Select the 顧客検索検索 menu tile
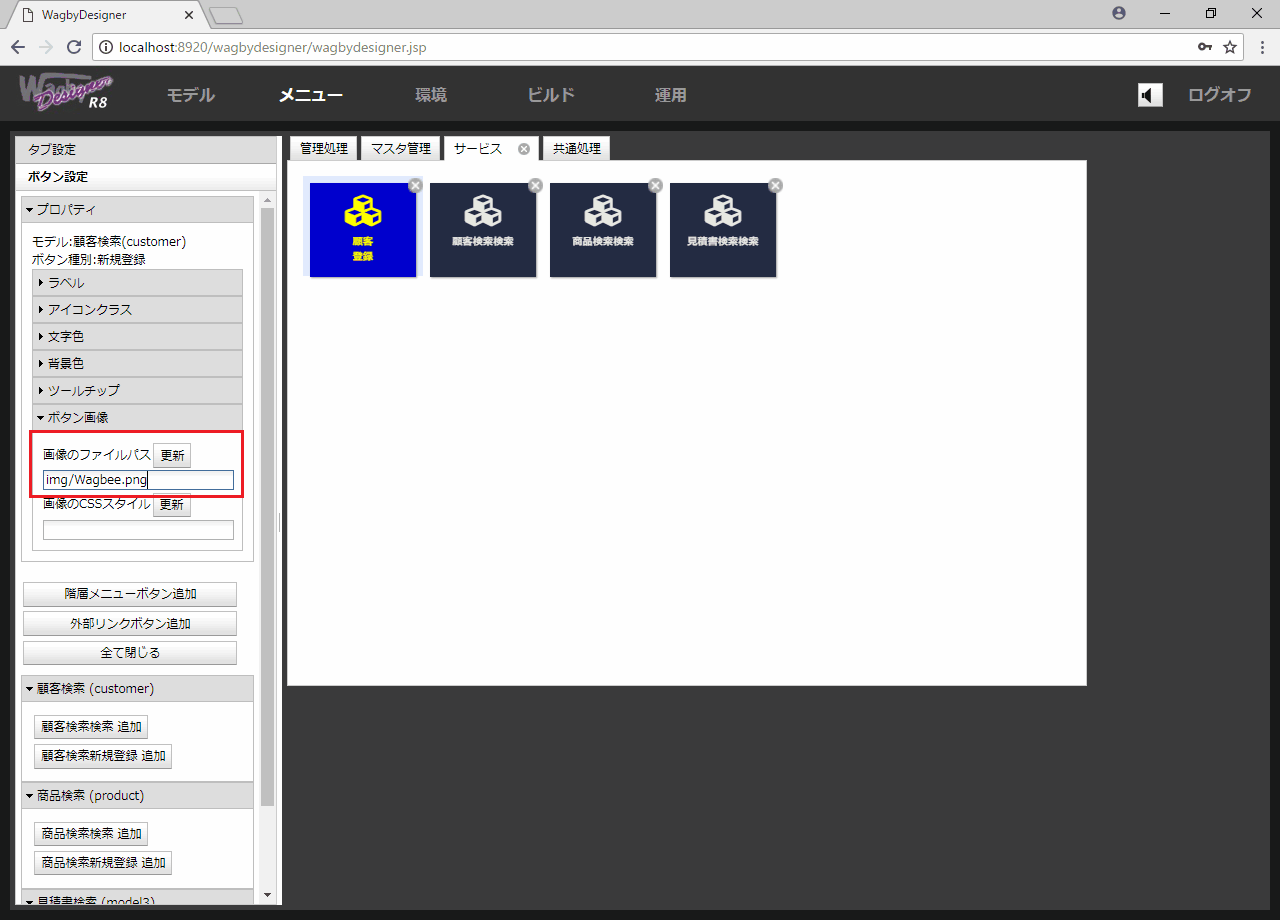This screenshot has height=920, width=1280. [483, 230]
